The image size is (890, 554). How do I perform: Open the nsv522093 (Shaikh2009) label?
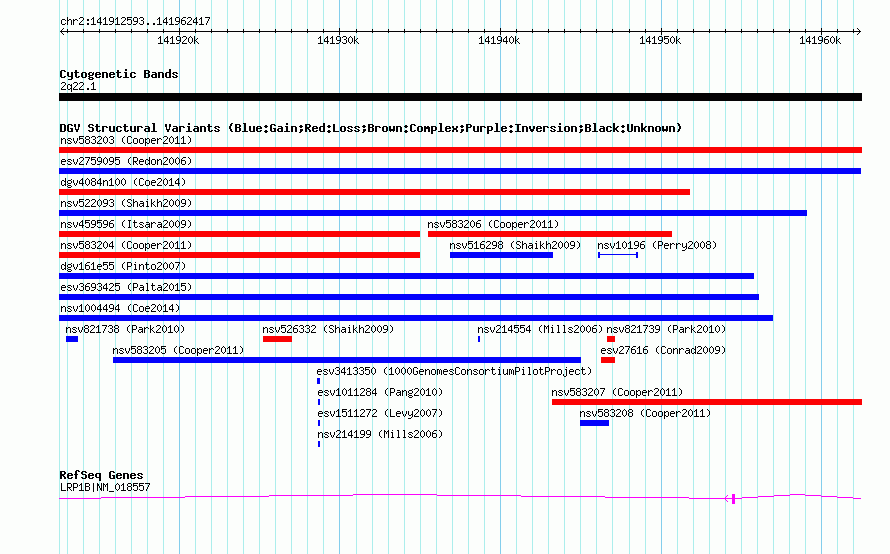pos(126,203)
